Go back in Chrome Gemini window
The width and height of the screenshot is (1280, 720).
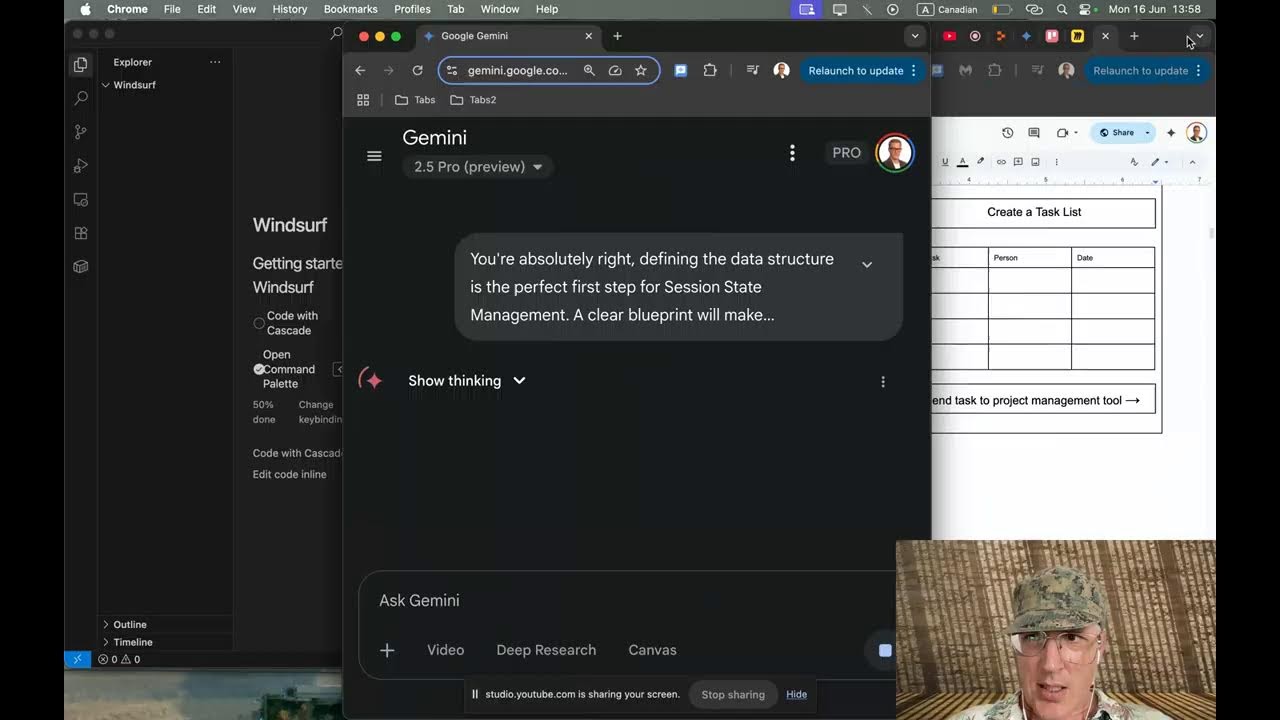360,71
